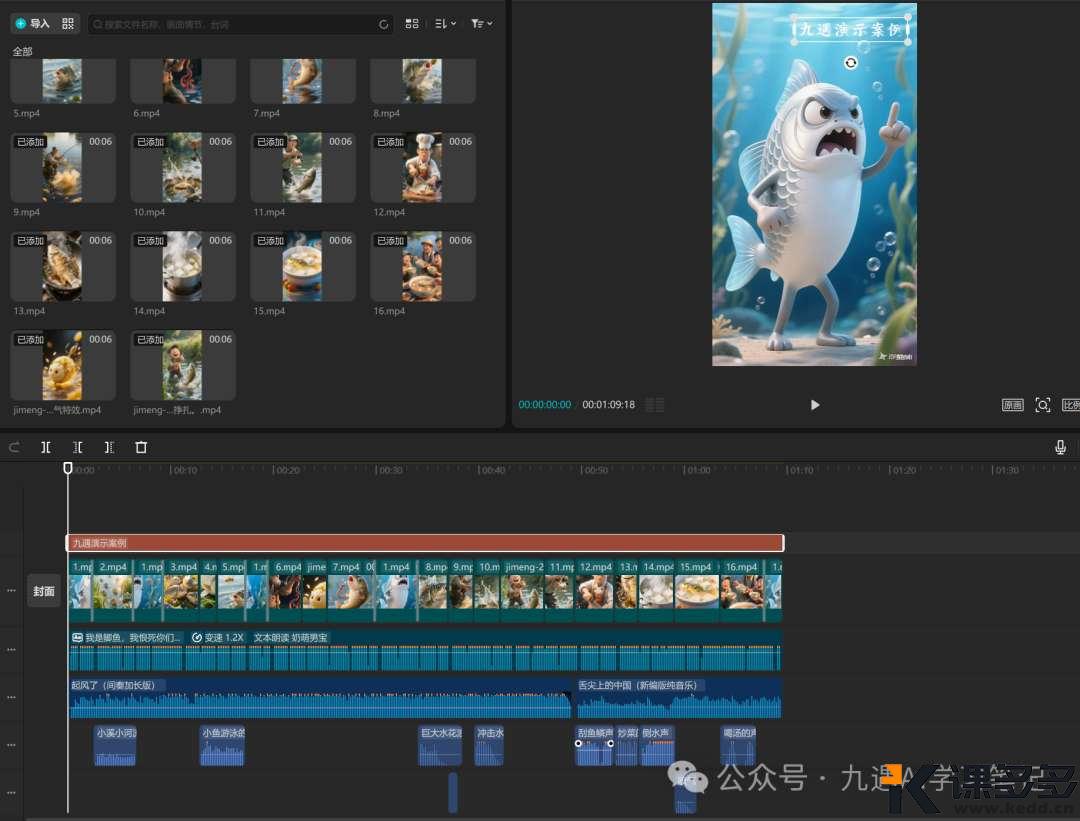The width and height of the screenshot is (1080, 821).
Task: Select the 9.mp4 media thumbnail
Action: 63,167
